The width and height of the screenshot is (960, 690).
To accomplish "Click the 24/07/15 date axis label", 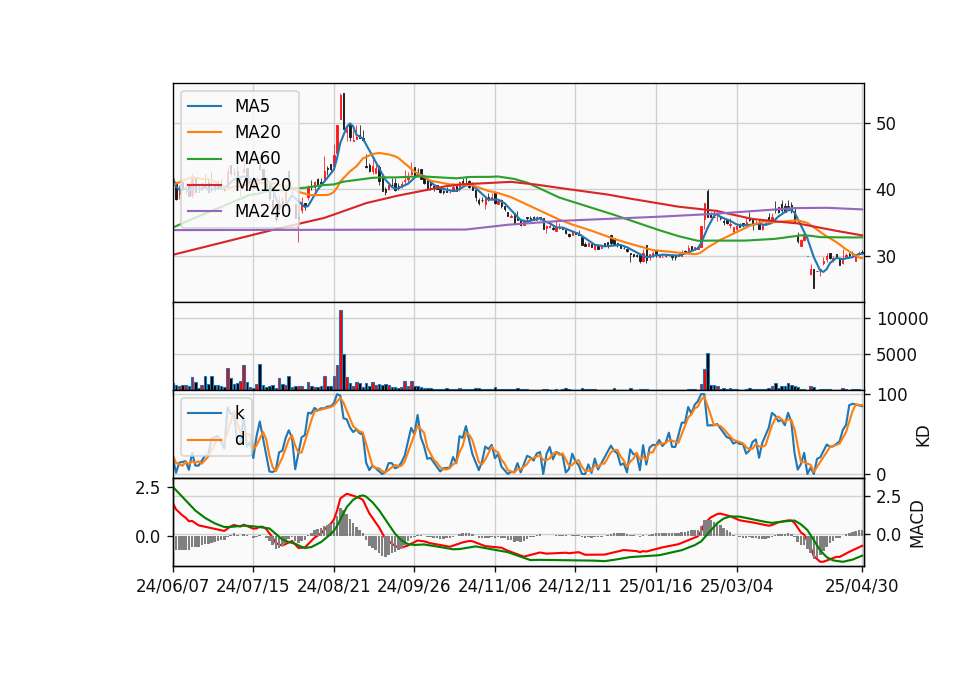I will coord(253,586).
